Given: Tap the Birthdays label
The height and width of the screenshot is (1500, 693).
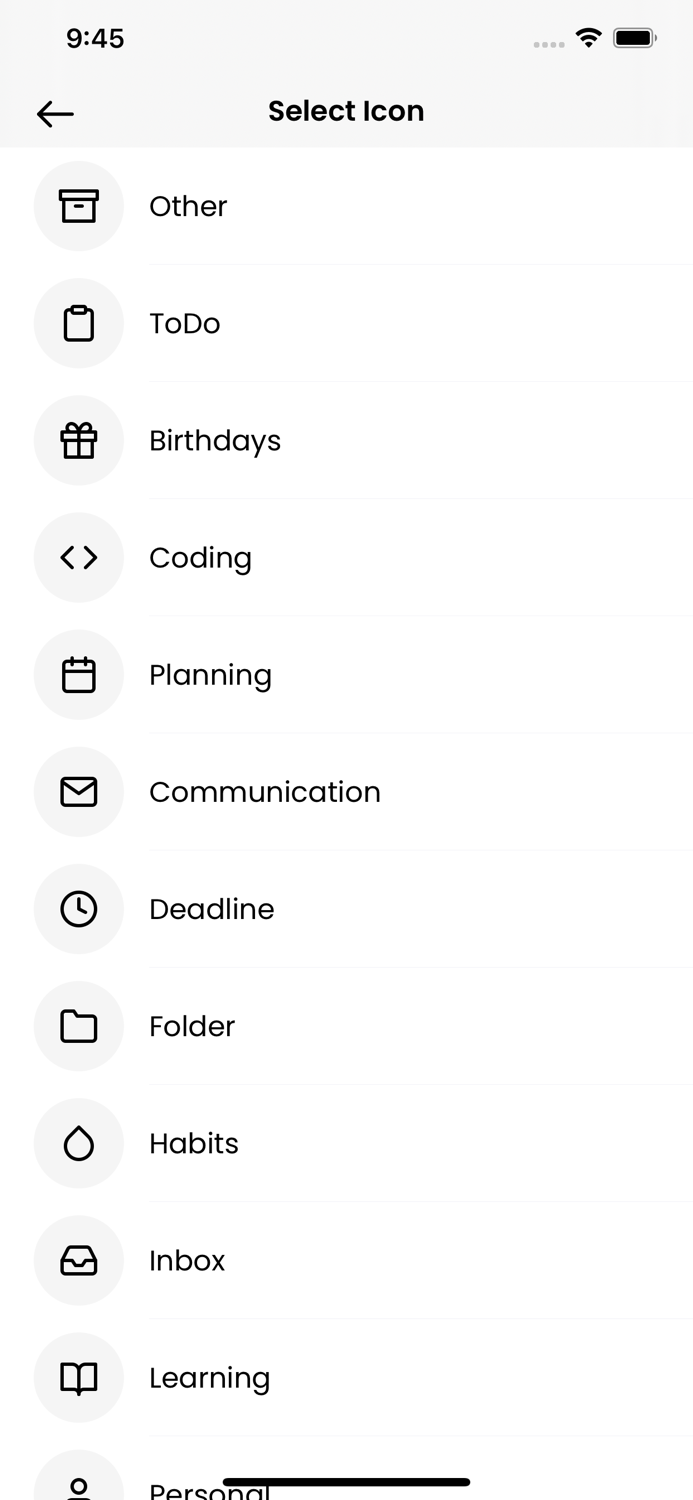Looking at the screenshot, I should 215,441.
